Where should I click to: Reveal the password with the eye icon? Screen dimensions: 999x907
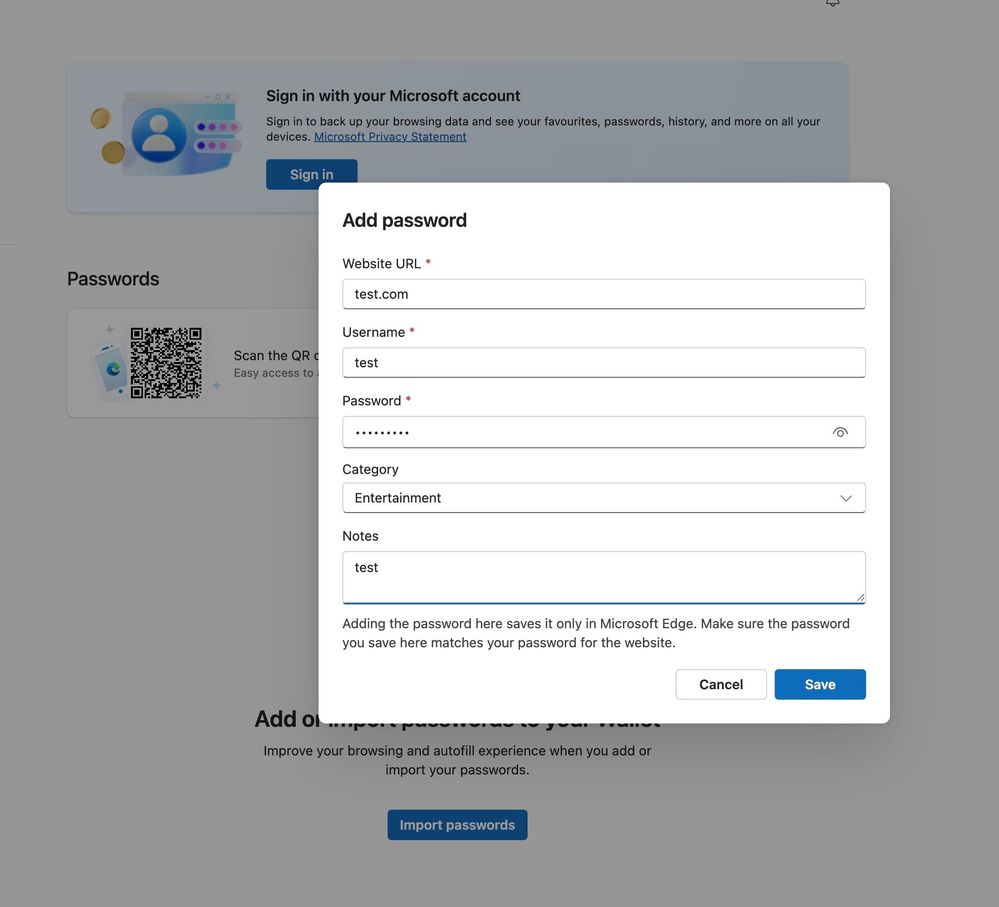[840, 432]
